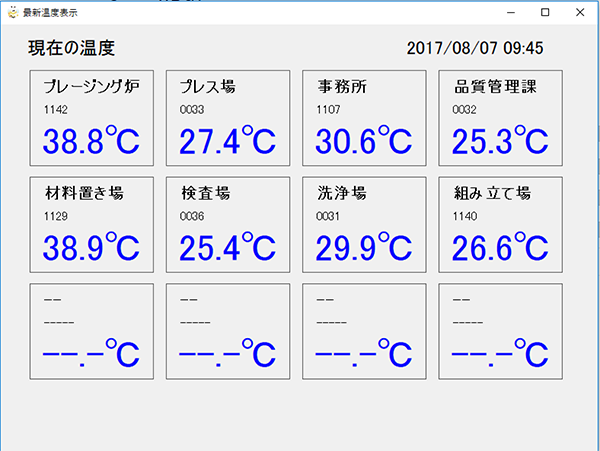Viewport: 600px width, 451px height.
Task: Click sensor ID 1140 label
Action: pyautogui.click(x=465, y=217)
